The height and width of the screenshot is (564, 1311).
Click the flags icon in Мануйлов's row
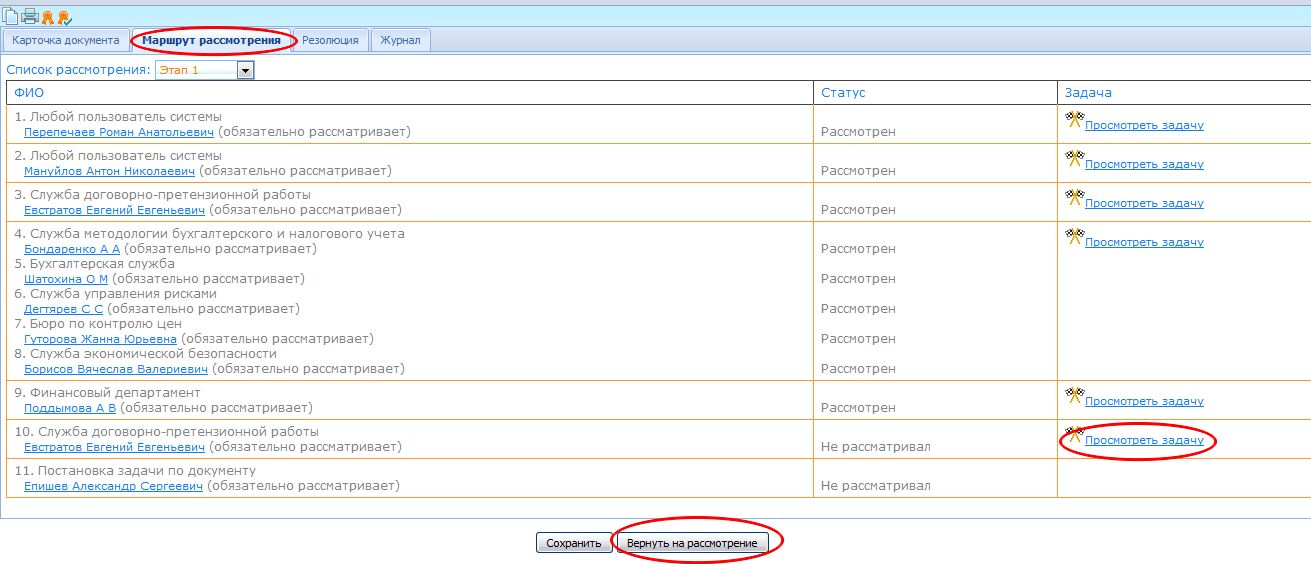point(1074,159)
